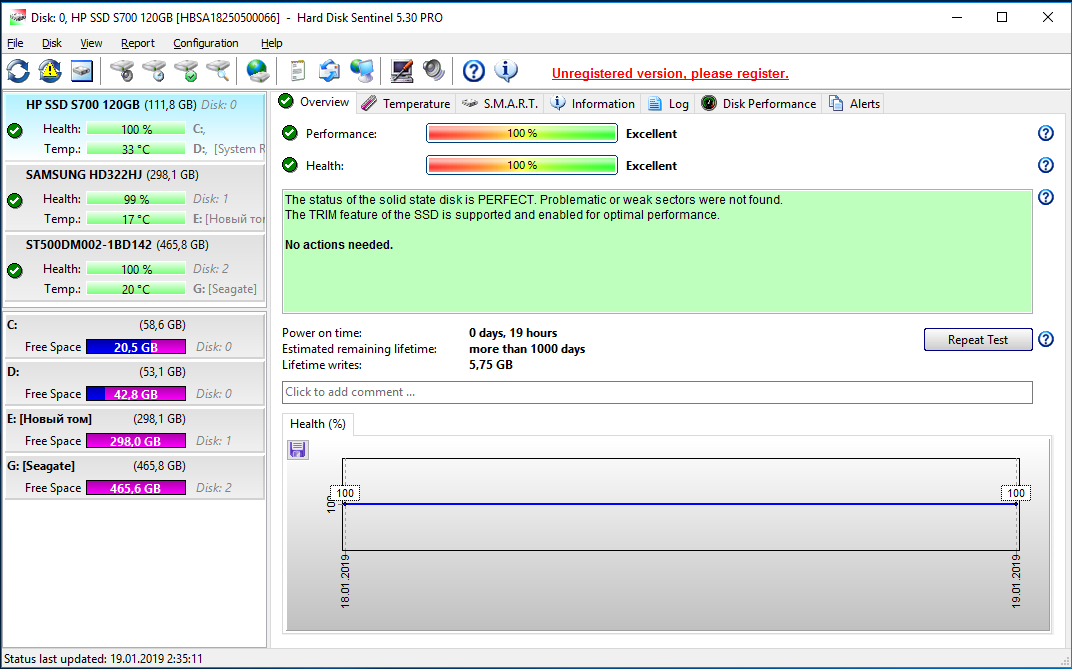Click the 'Unregistered version, please register' link

point(670,73)
